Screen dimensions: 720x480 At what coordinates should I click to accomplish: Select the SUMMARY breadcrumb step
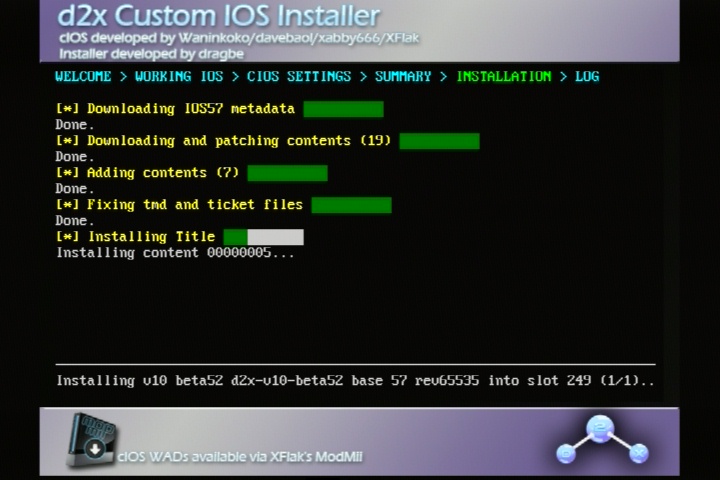pos(403,76)
